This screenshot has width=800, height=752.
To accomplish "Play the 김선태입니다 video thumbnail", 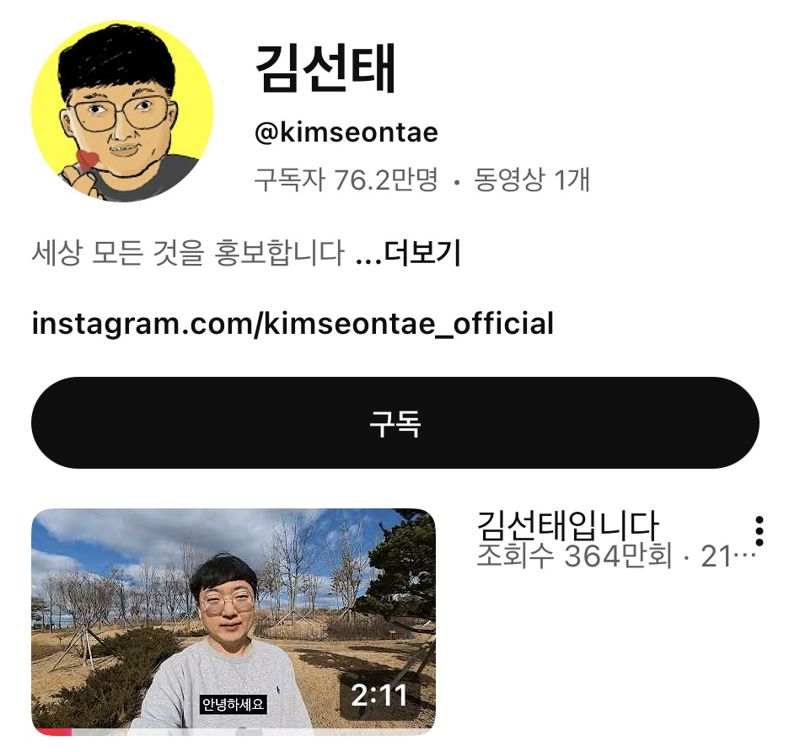I will pos(233,621).
